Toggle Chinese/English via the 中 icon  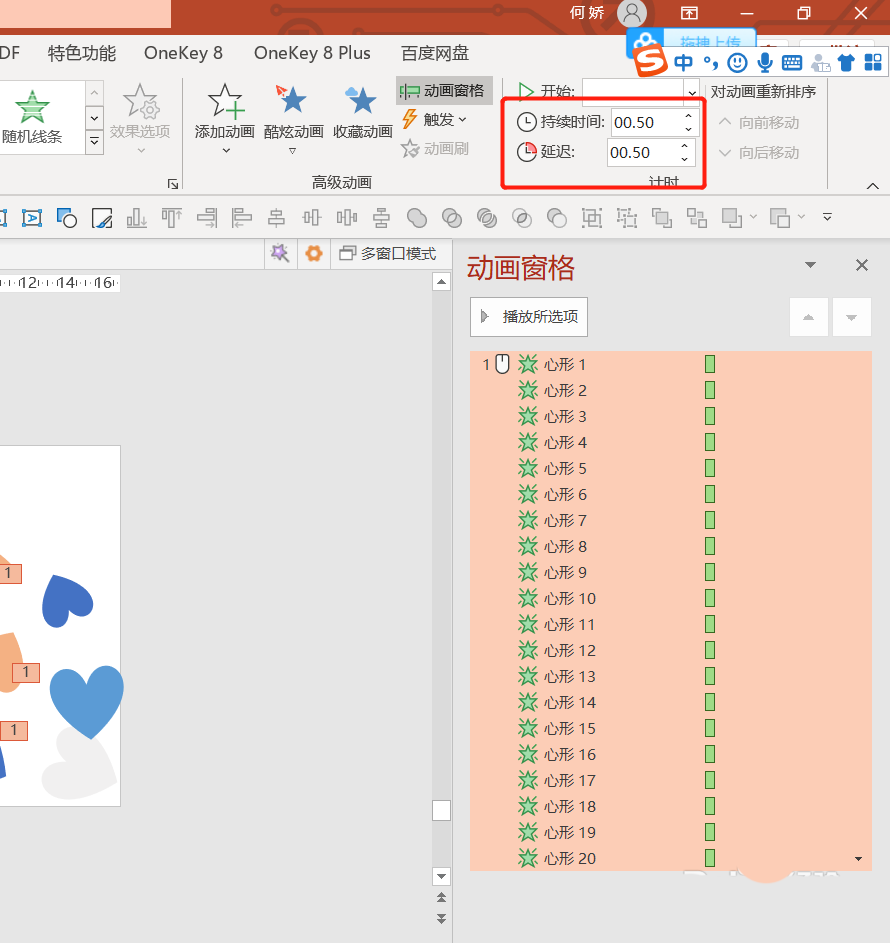coord(682,62)
